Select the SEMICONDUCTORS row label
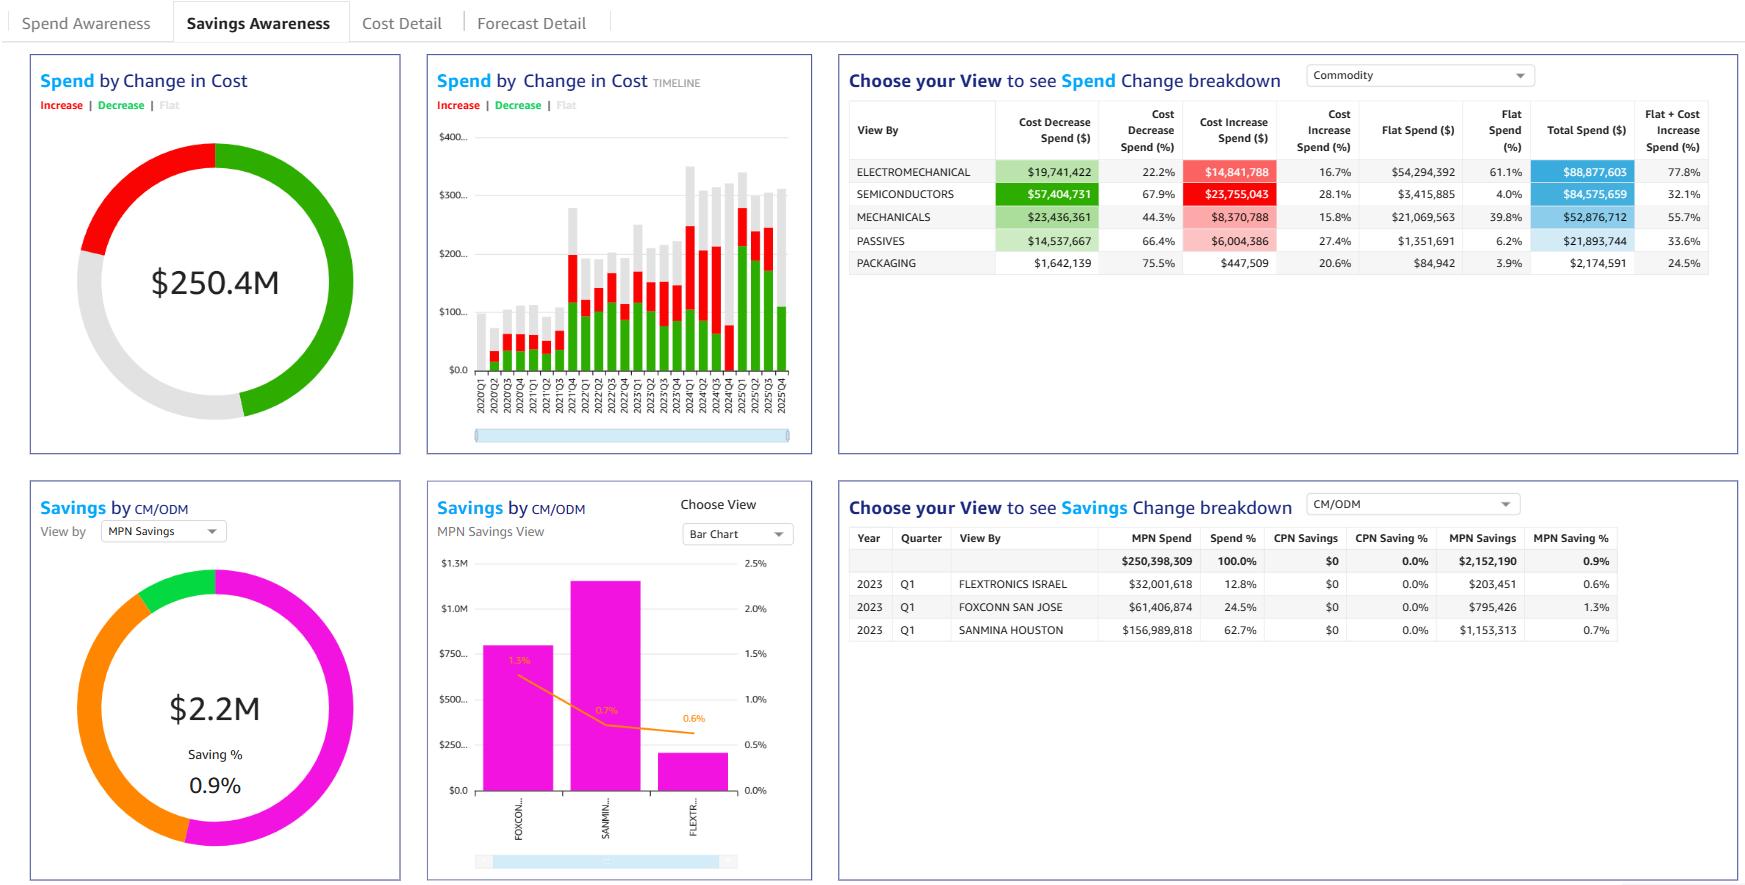Viewport: 1745px width, 885px height. [905, 195]
